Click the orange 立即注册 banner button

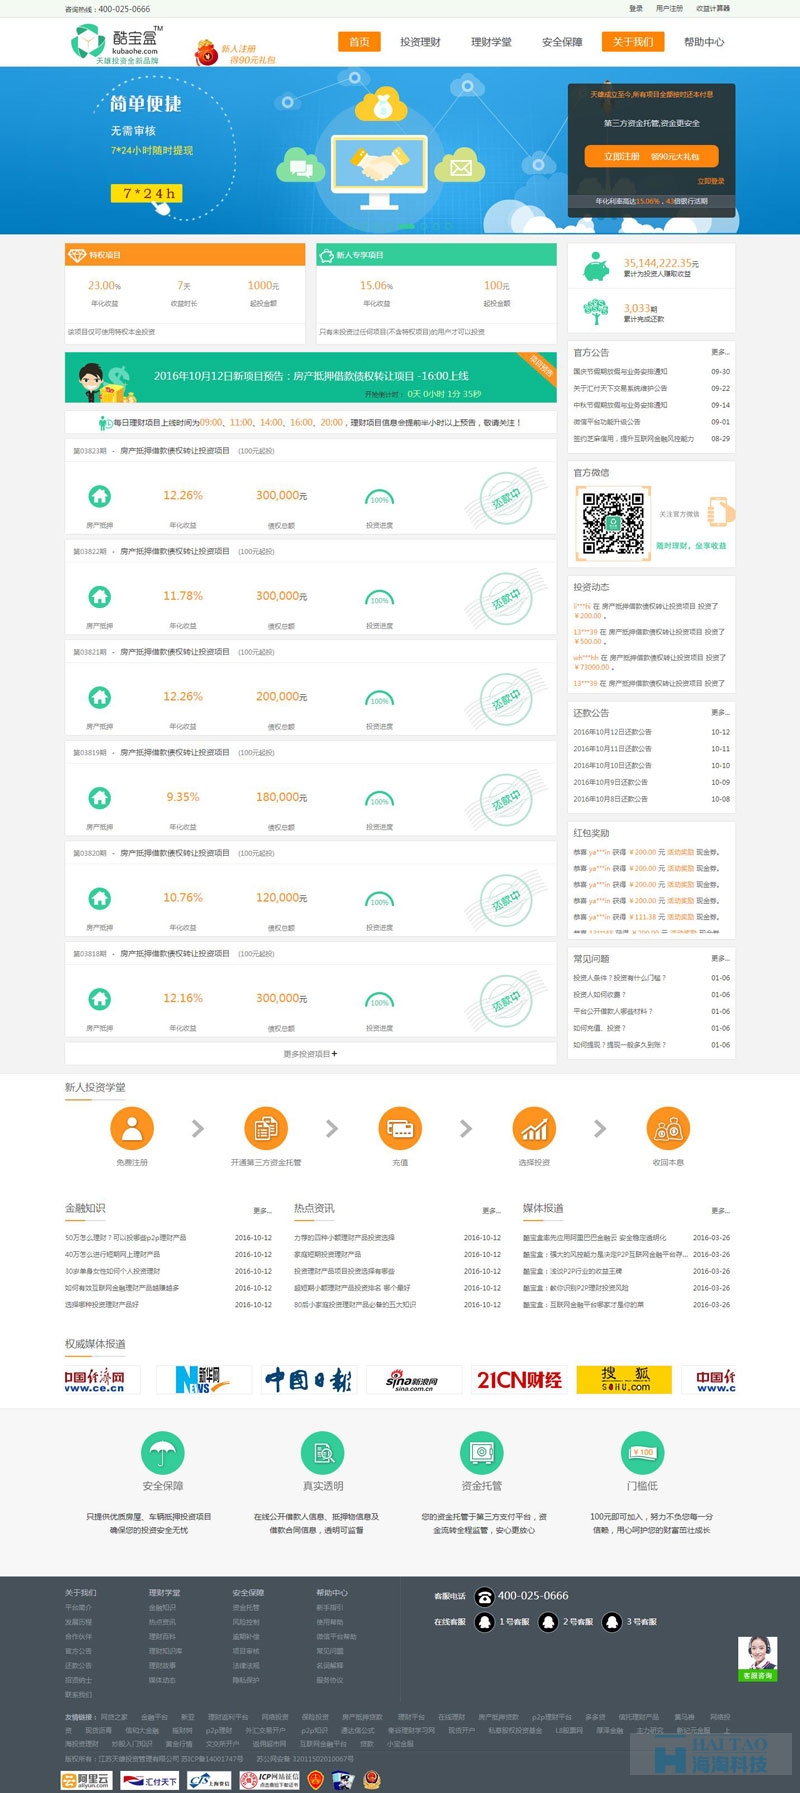coord(651,156)
